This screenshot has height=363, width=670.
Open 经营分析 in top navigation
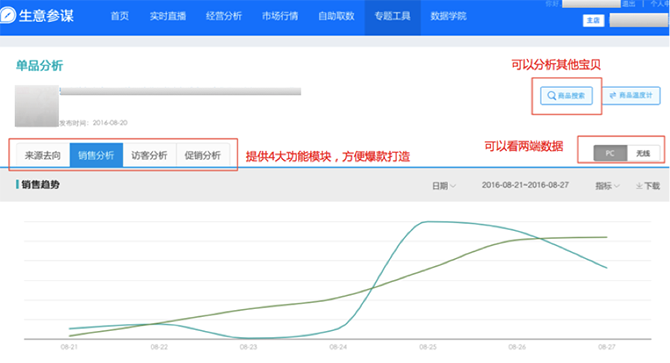pyautogui.click(x=223, y=16)
